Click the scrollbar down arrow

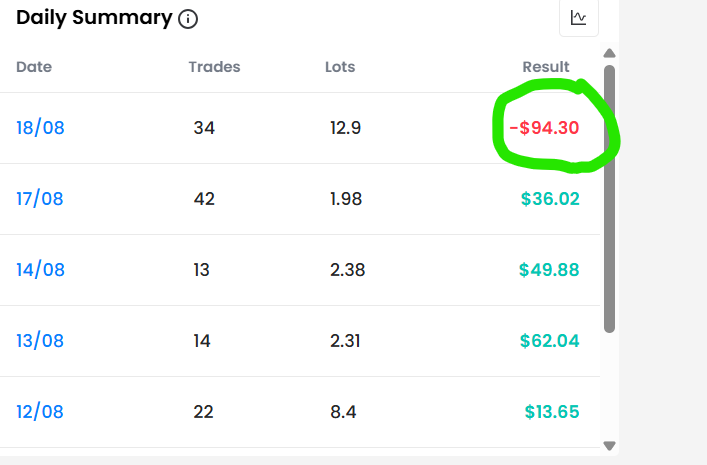pos(610,446)
